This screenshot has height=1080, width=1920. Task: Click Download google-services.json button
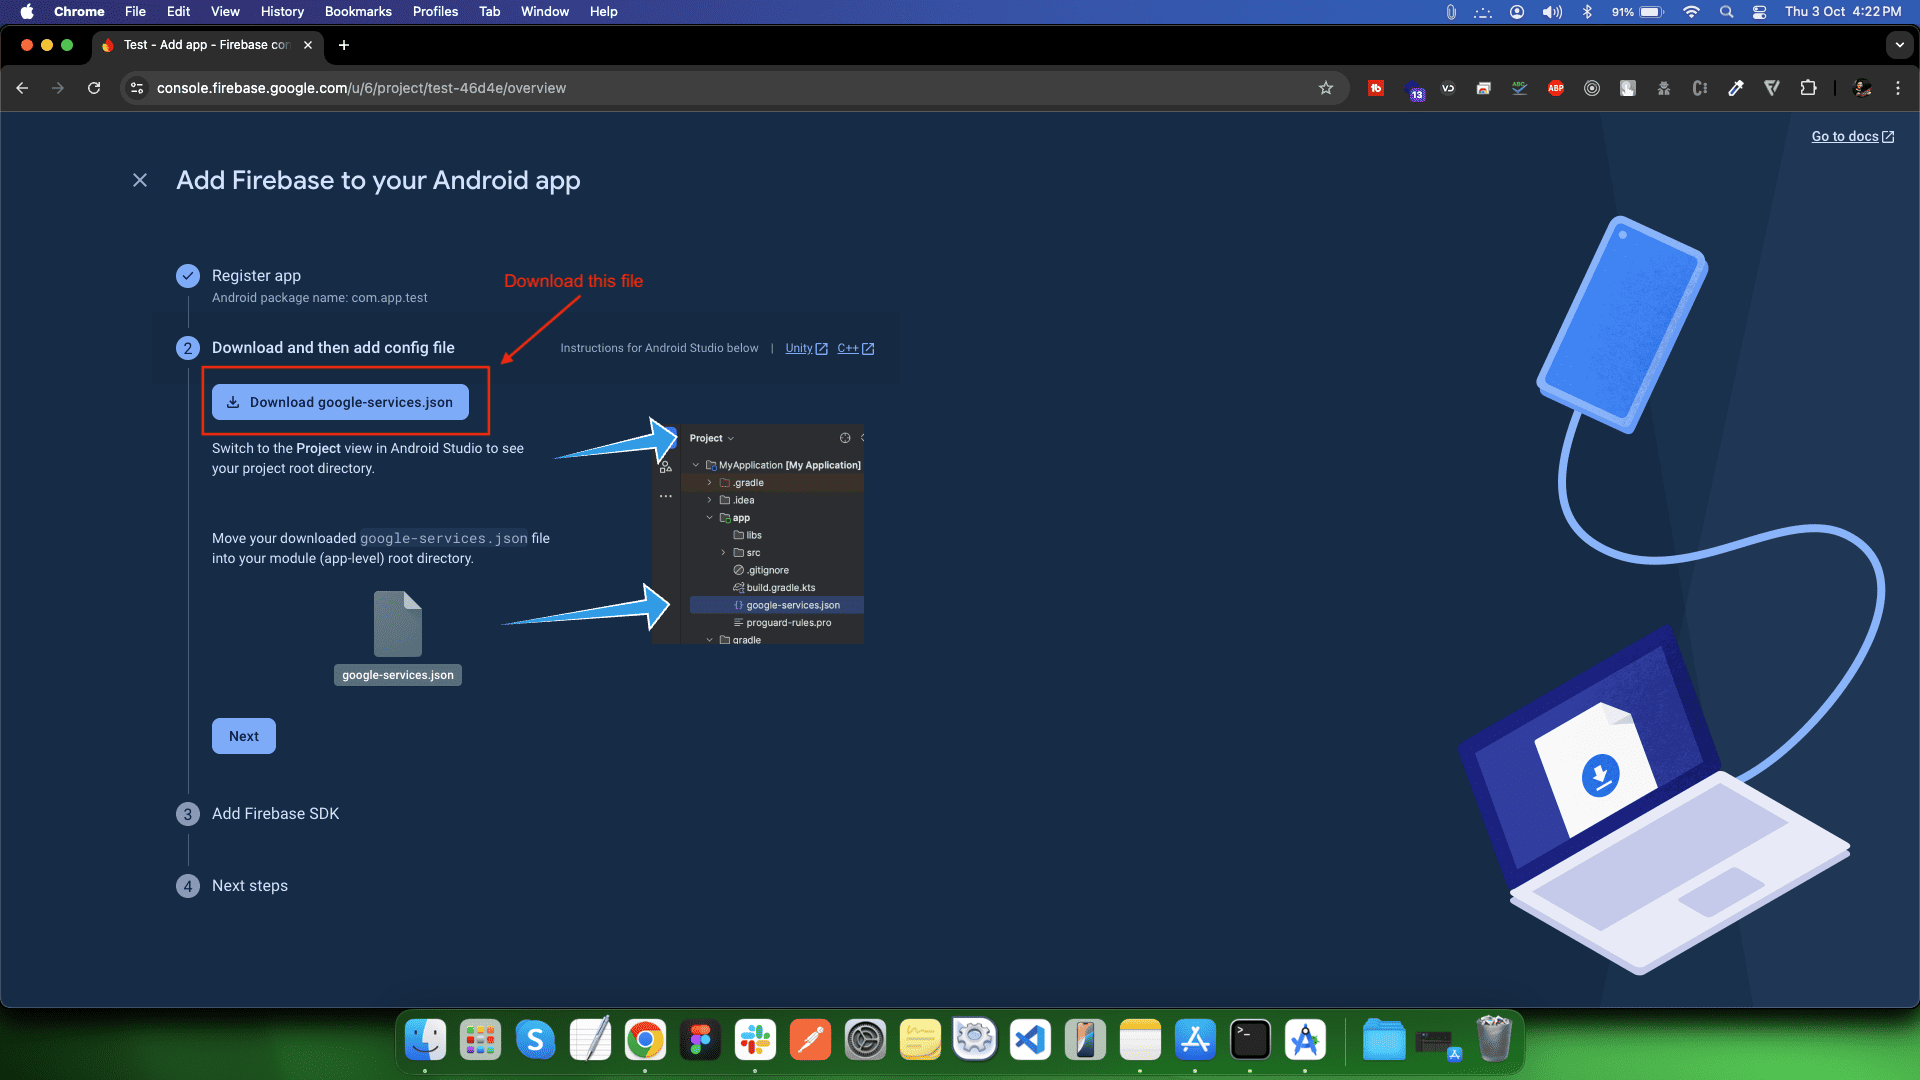[x=340, y=402]
